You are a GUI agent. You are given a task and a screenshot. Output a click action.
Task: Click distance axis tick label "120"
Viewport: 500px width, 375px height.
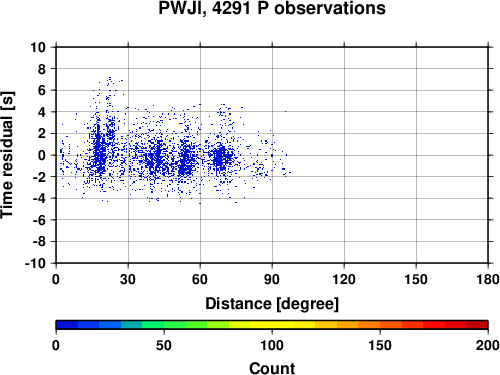(344, 279)
